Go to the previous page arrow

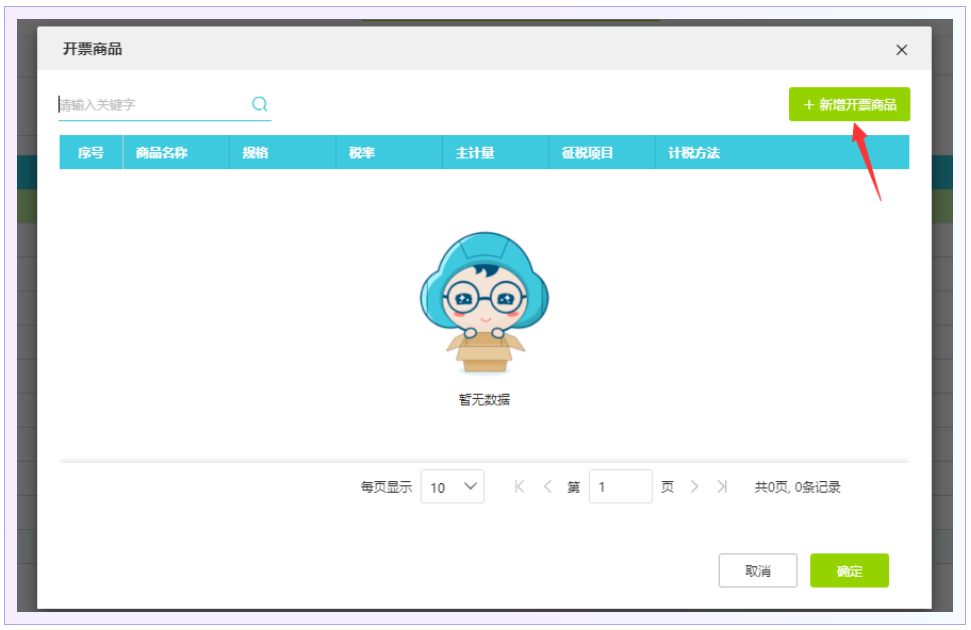coord(547,487)
